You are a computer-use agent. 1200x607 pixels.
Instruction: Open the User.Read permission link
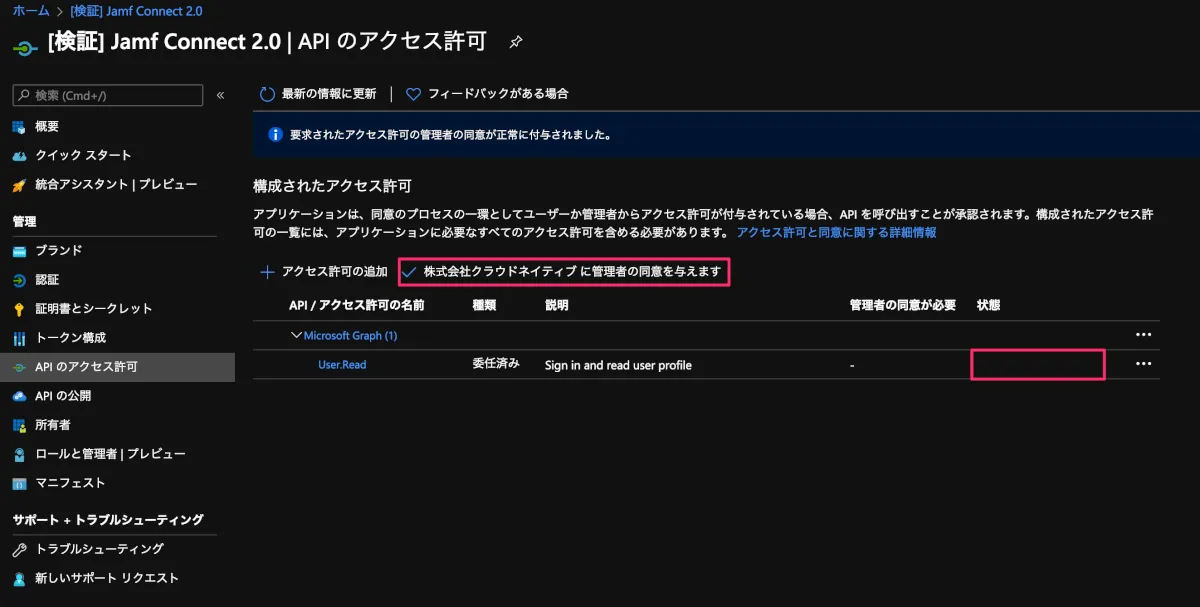pyautogui.click(x=342, y=365)
